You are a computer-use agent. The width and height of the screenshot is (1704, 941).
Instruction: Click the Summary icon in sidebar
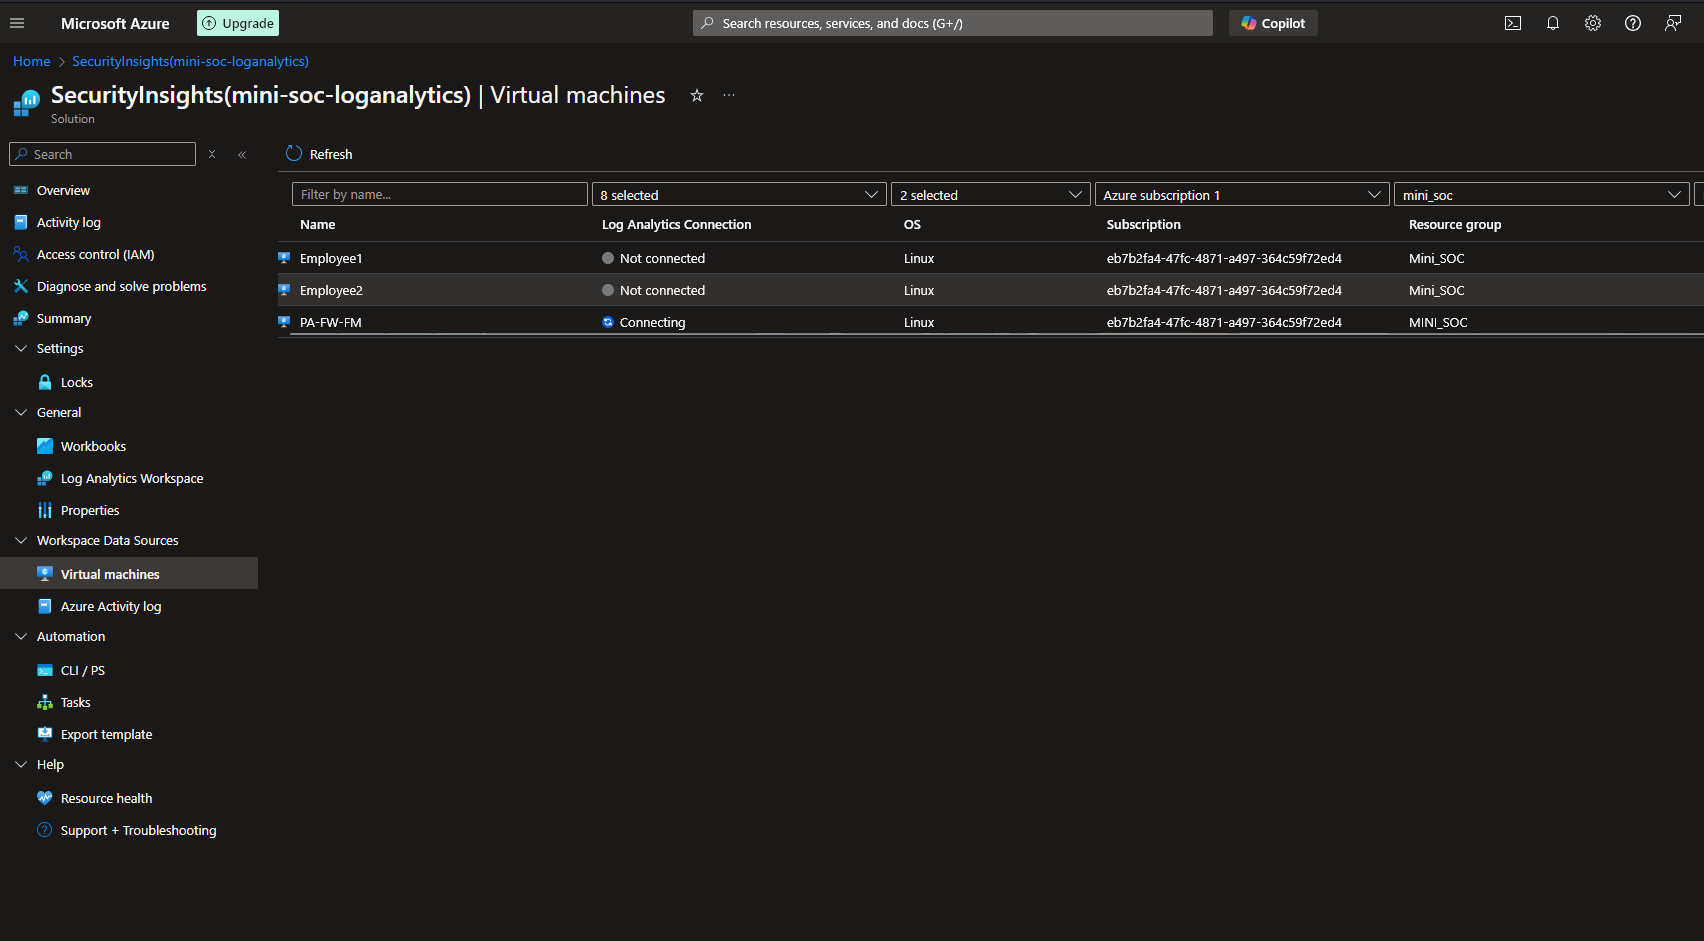(x=20, y=318)
